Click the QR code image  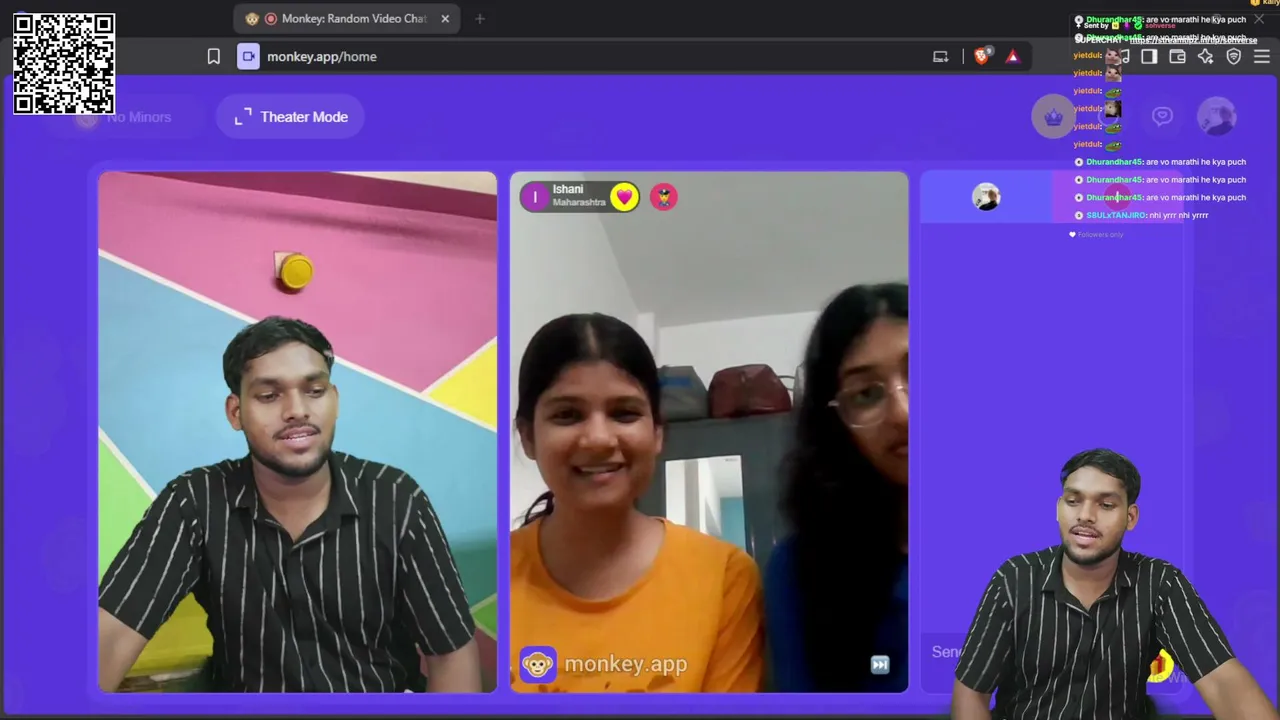64,64
